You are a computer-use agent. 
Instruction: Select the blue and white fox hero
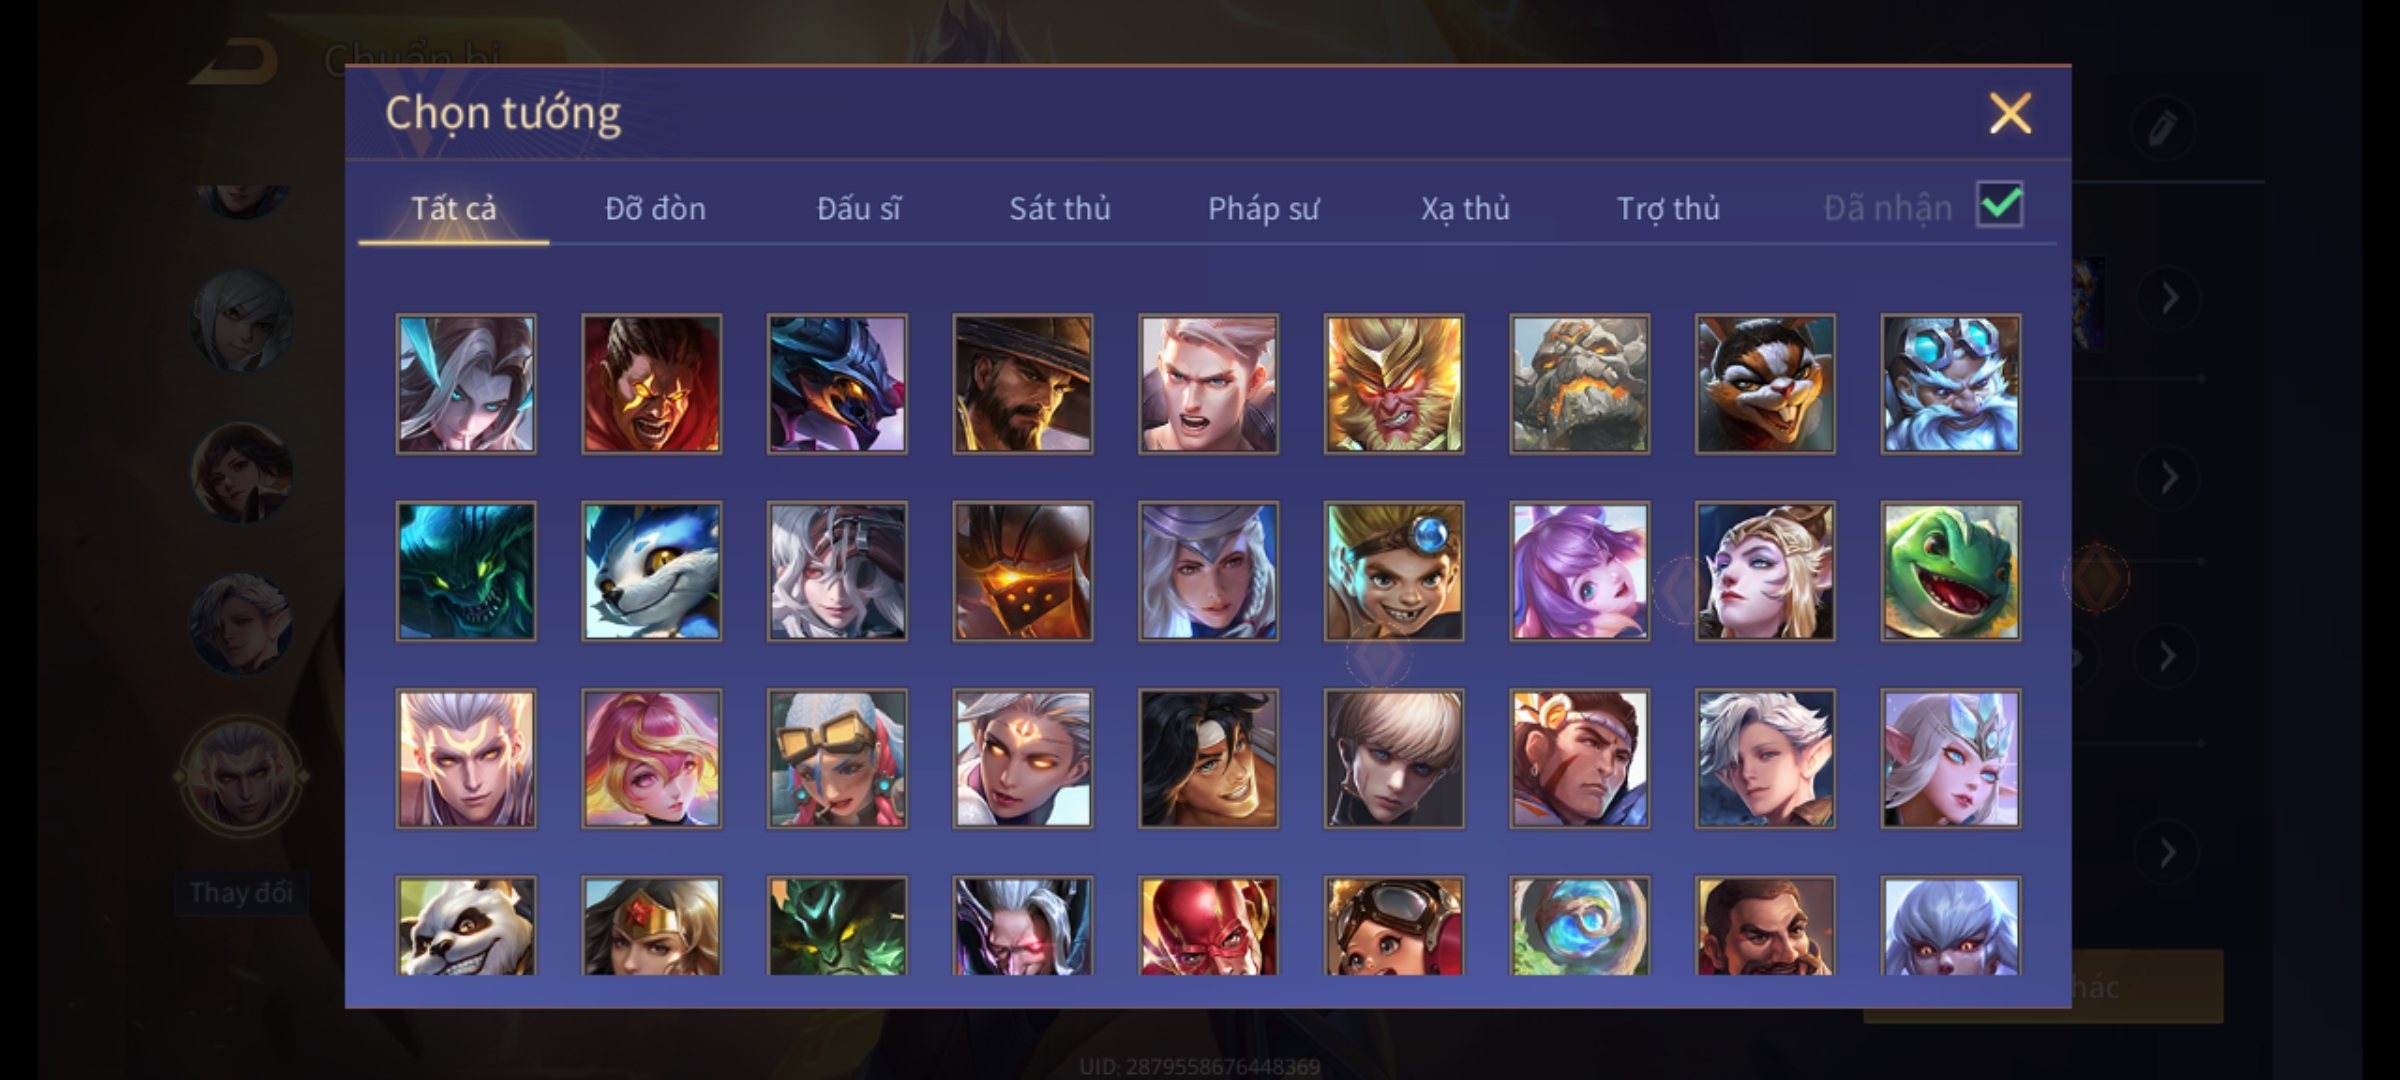coord(651,571)
